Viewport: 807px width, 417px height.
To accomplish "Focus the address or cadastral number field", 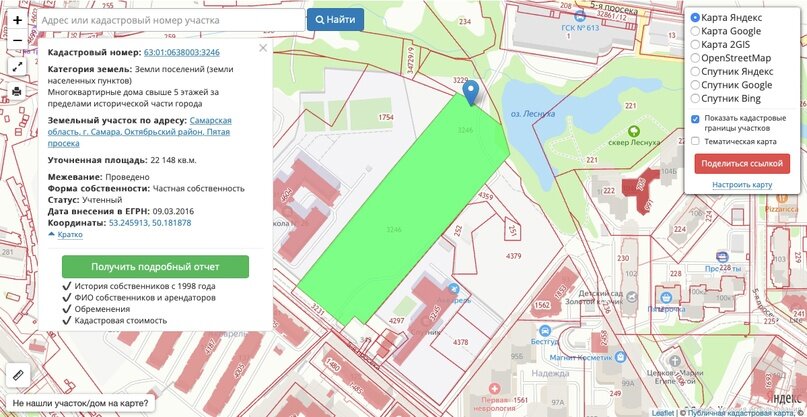I will (x=171, y=20).
